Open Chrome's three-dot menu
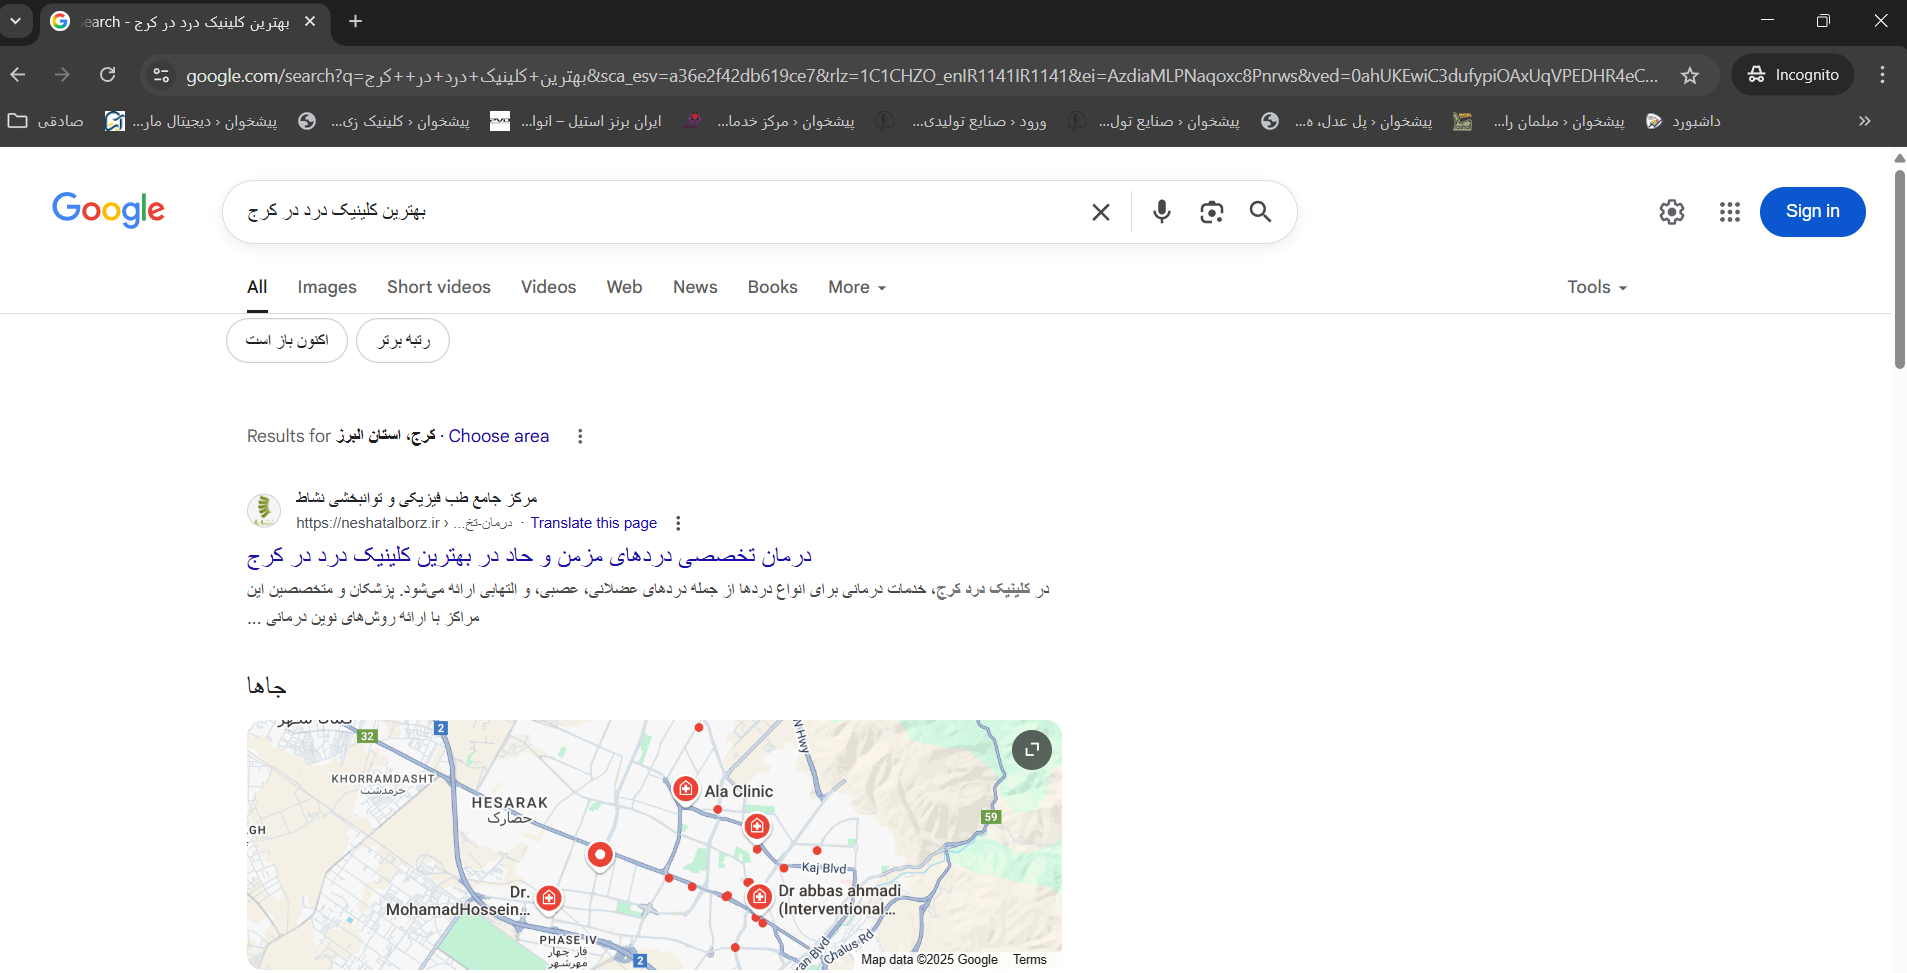 click(x=1882, y=75)
